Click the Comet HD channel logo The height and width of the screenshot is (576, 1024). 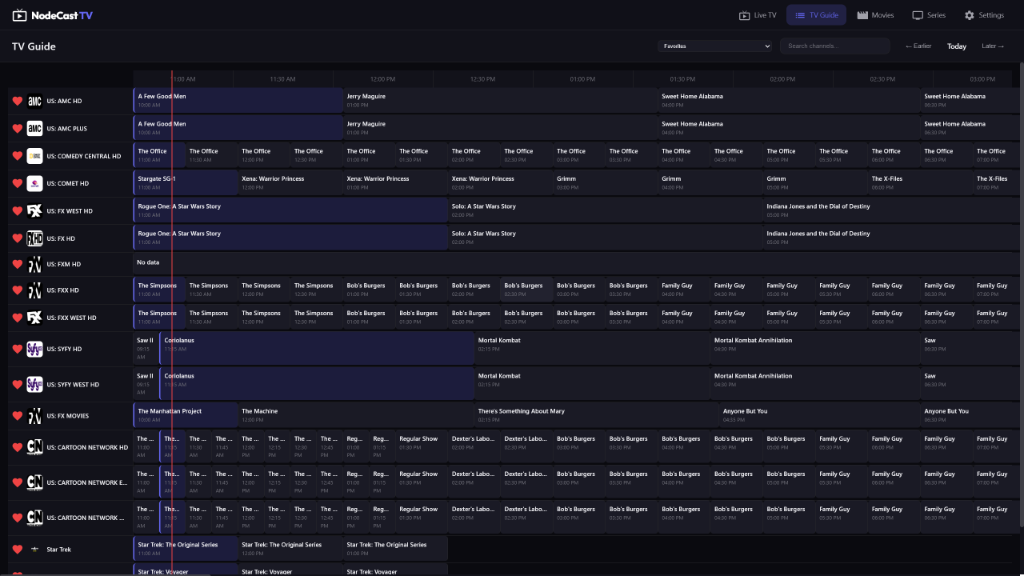35,184
